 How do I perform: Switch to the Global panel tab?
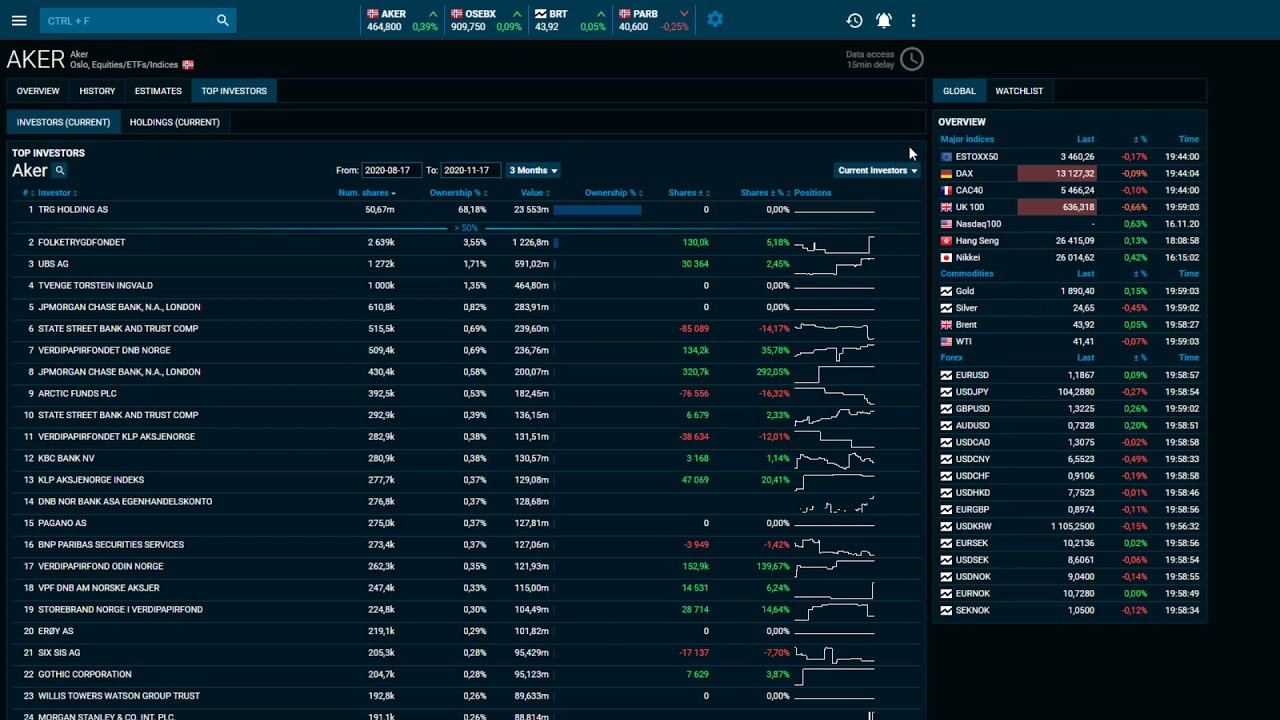(x=959, y=91)
